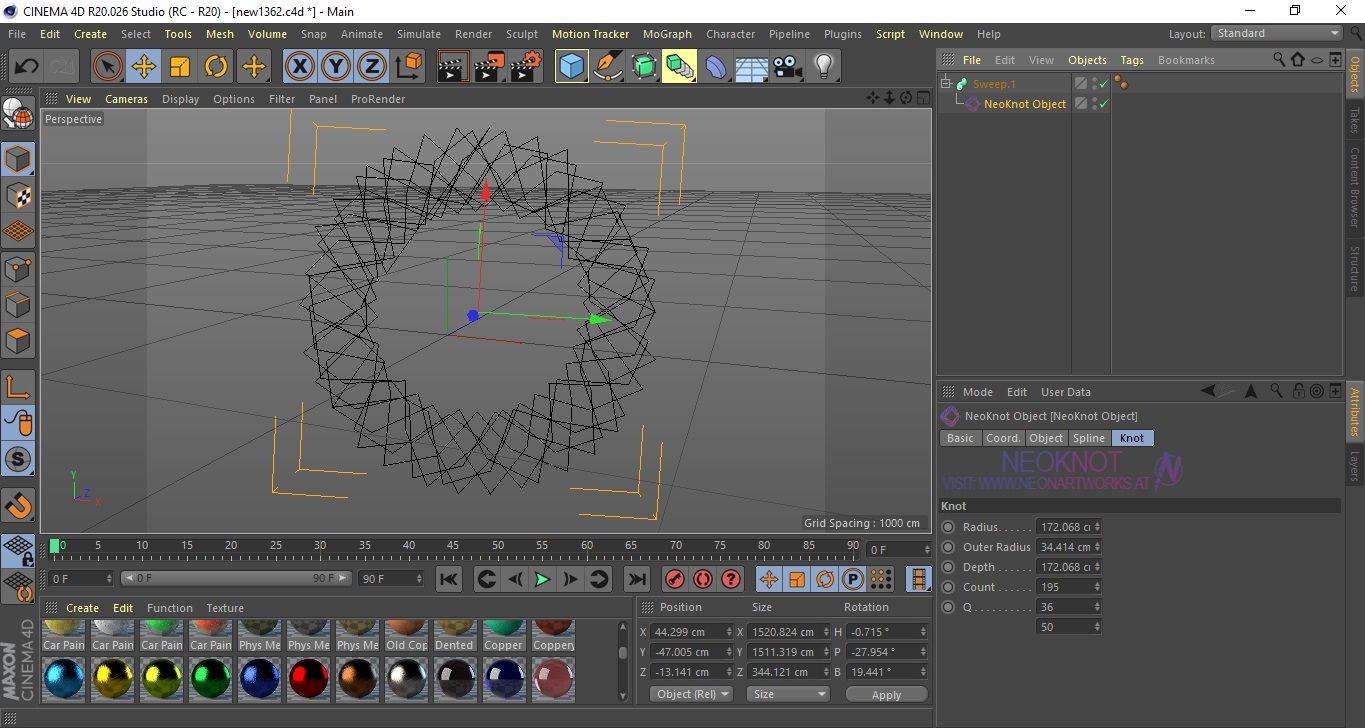Add a Floor environment object
Screen dimensions: 1365x728
click(x=751, y=67)
